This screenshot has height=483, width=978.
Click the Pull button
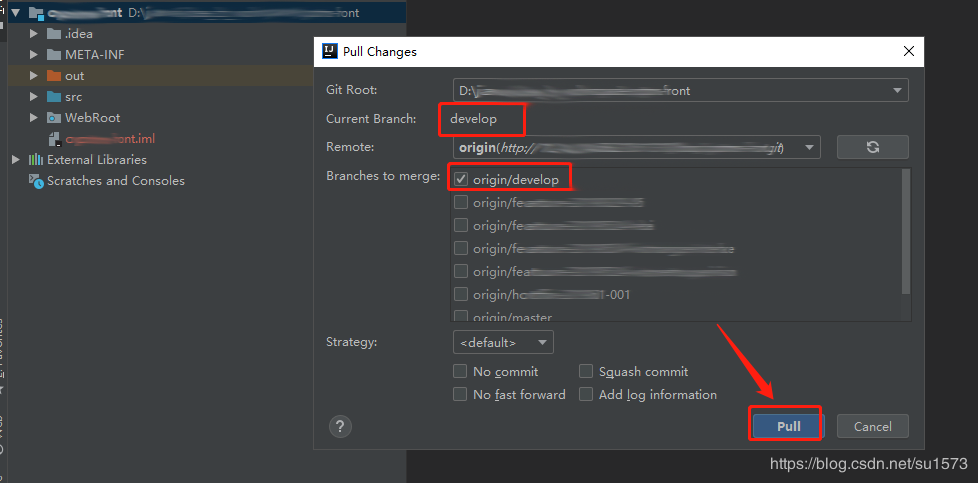(787, 426)
